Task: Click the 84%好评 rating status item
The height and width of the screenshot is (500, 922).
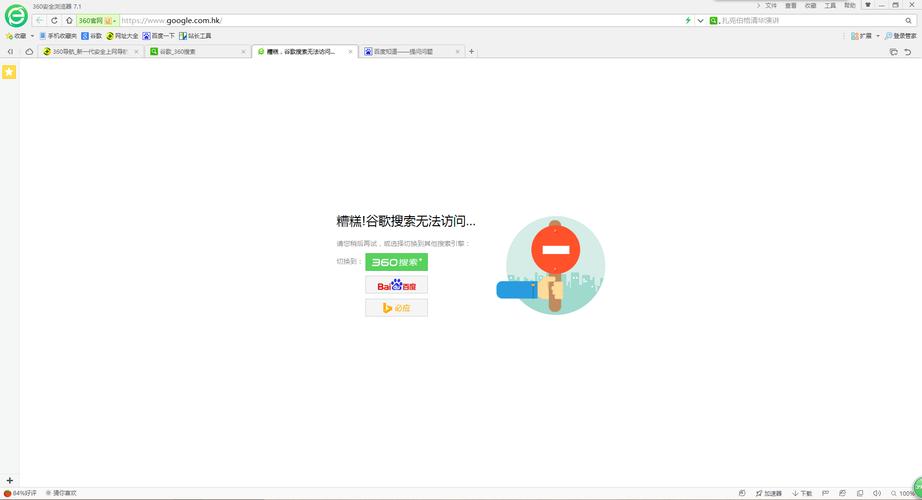Action: tap(21, 493)
